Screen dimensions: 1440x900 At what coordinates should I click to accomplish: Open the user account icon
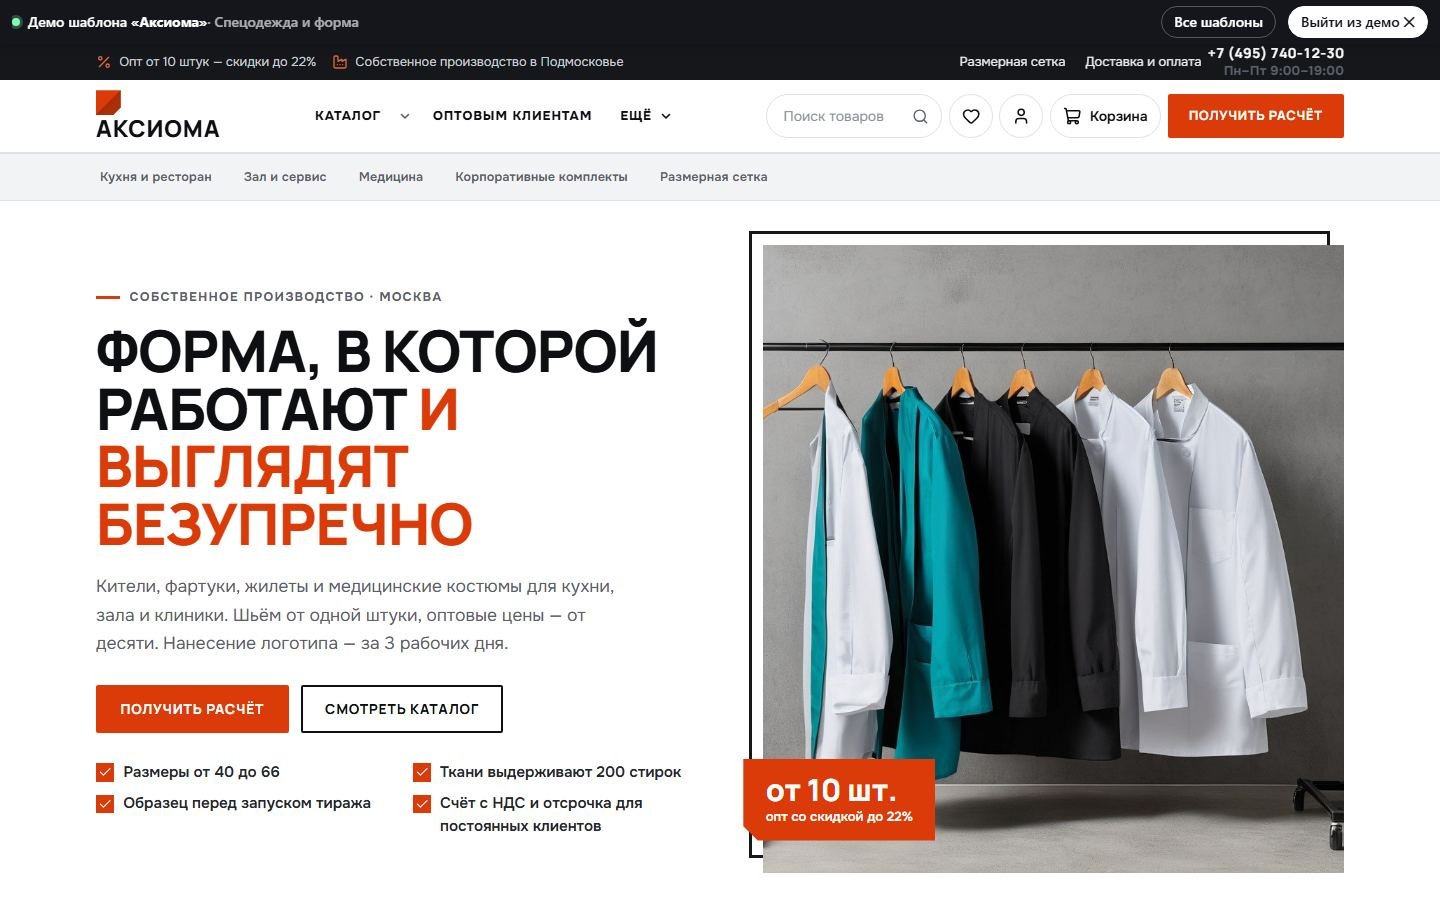(x=1021, y=116)
